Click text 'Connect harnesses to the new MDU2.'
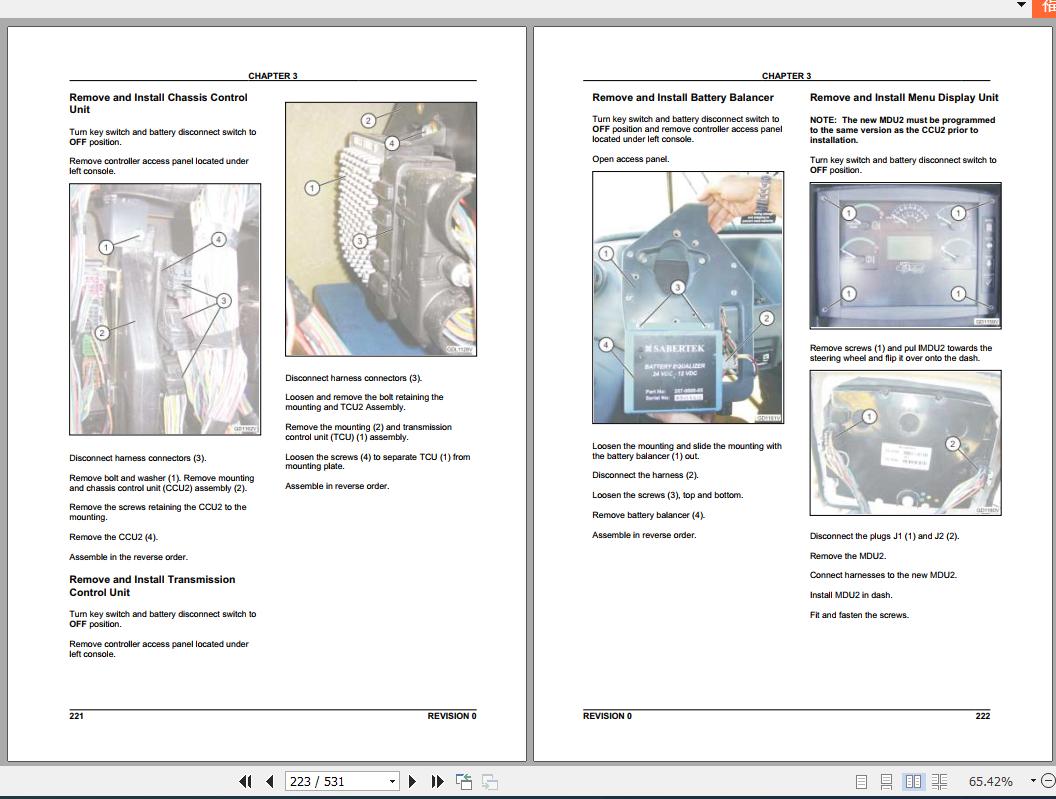 (883, 575)
